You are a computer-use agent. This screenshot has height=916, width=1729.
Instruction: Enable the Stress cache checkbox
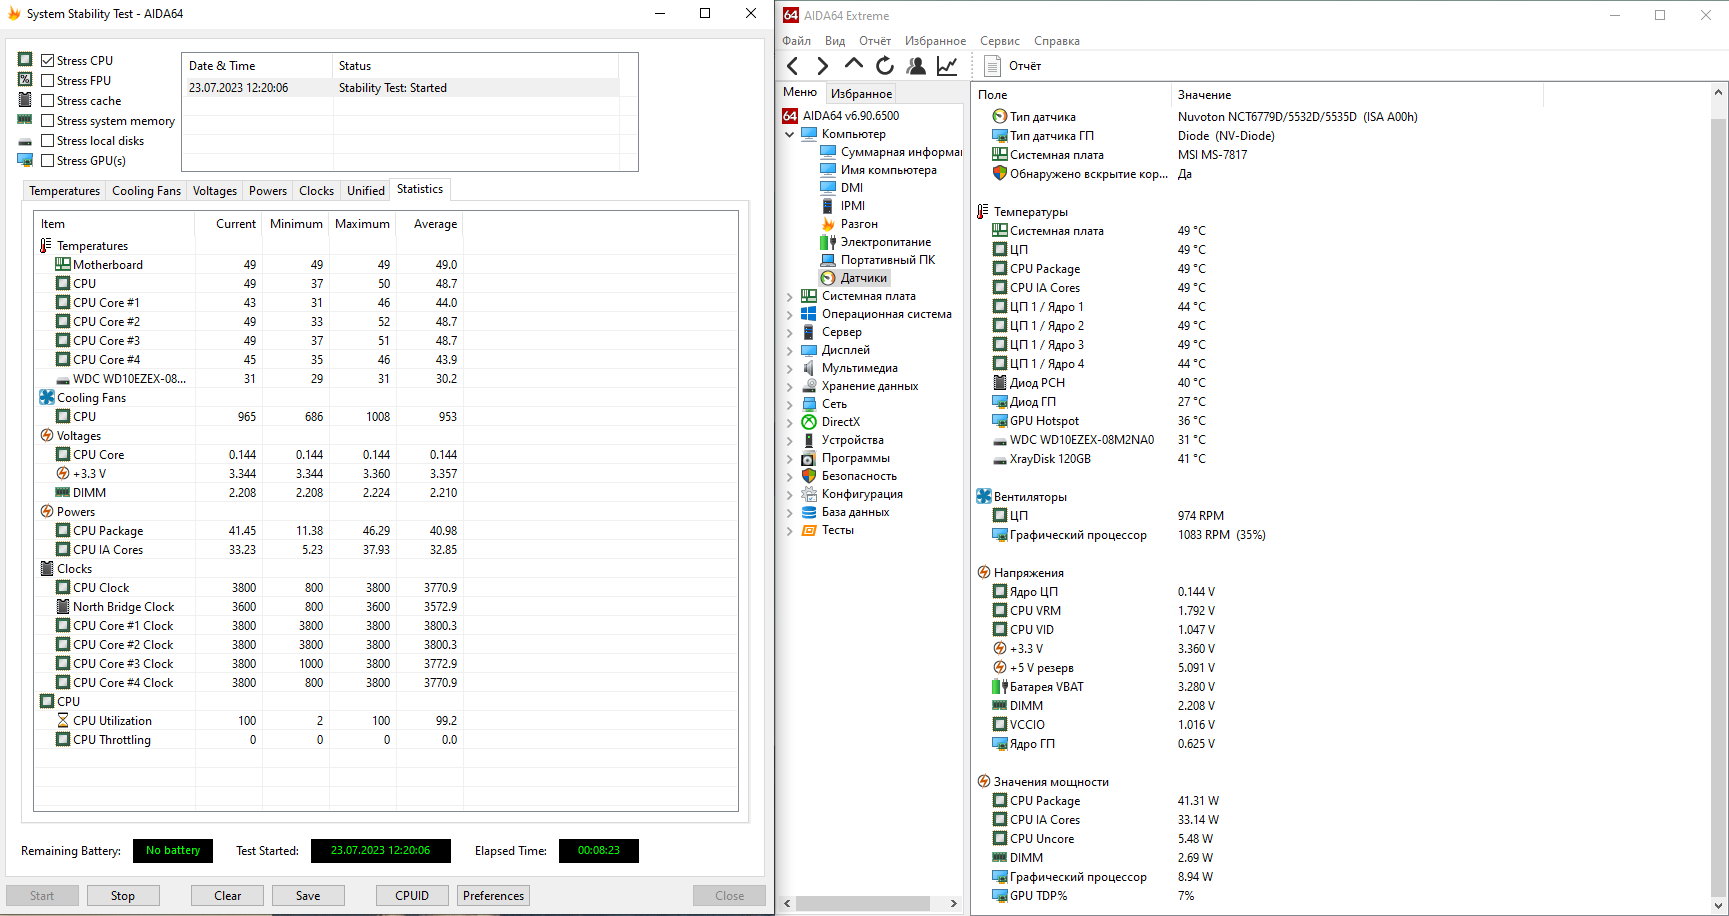coord(47,101)
